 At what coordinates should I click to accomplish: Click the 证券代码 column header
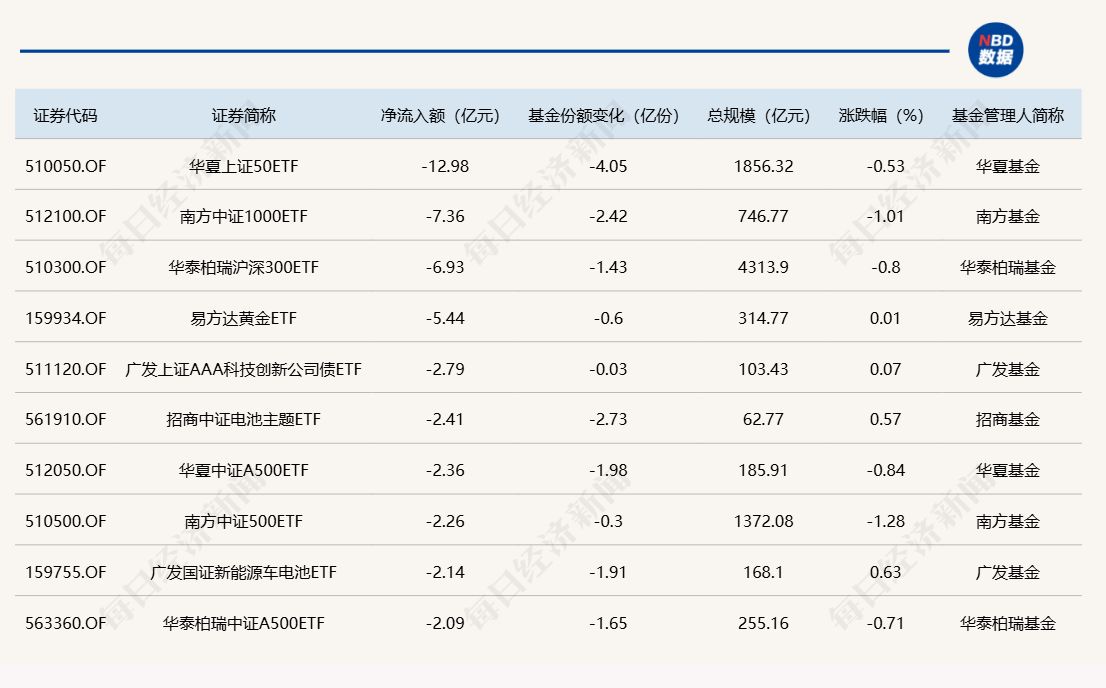coord(66,115)
